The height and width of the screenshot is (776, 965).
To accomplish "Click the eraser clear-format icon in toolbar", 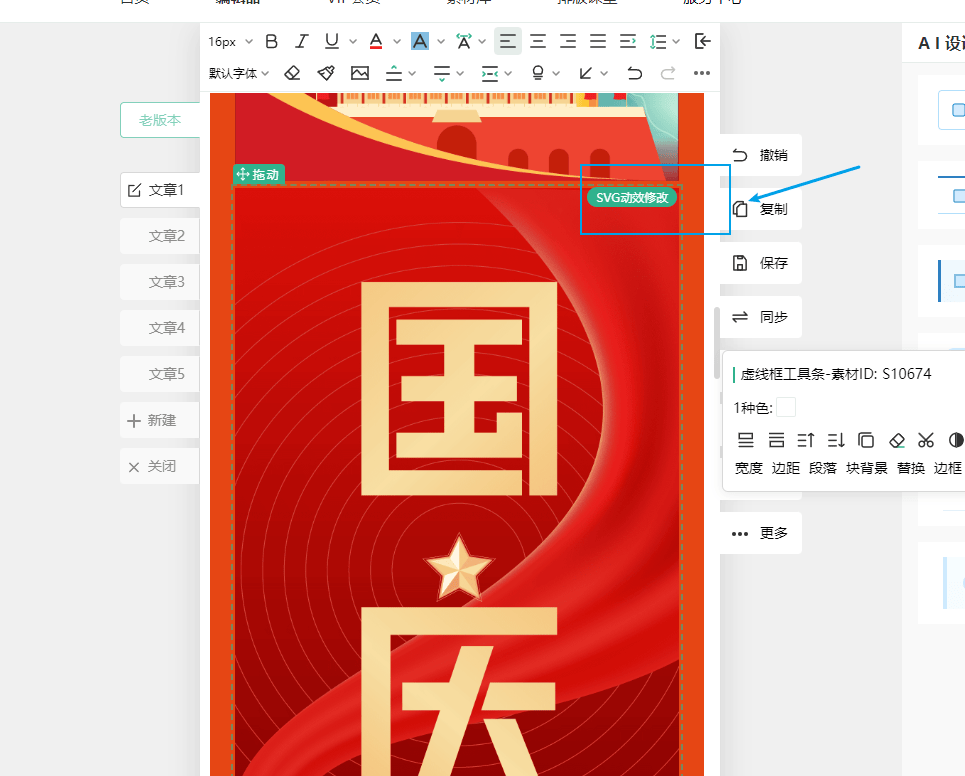I will [292, 73].
